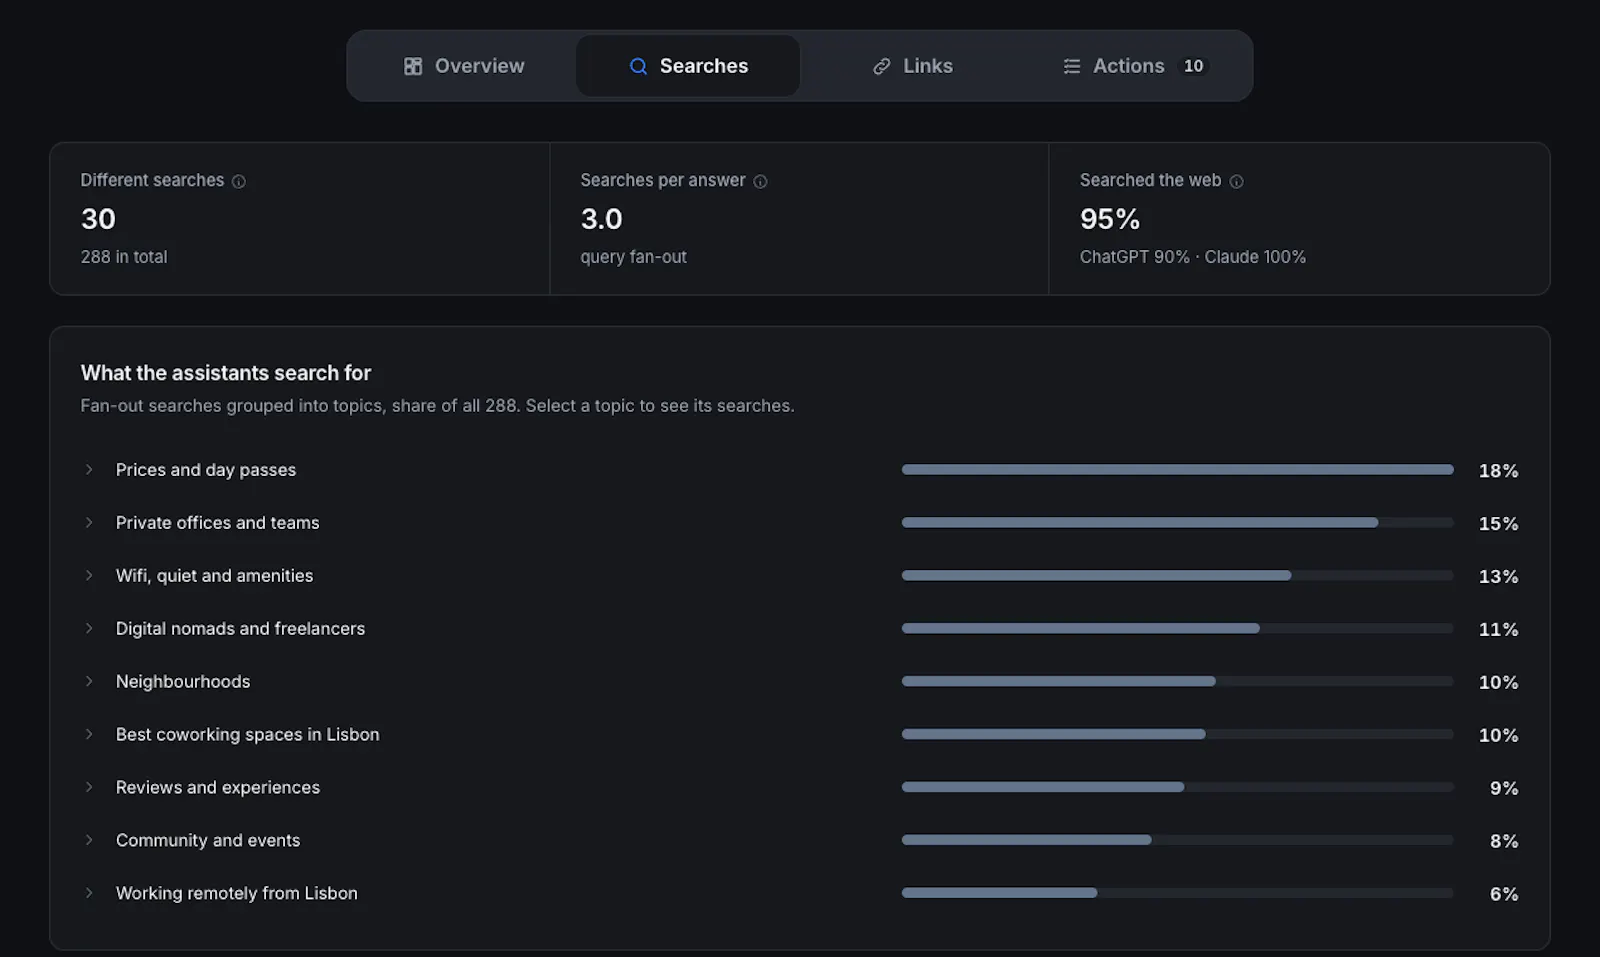This screenshot has width=1600, height=957.
Task: Click the Actions count badge 10
Action: click(x=1193, y=66)
